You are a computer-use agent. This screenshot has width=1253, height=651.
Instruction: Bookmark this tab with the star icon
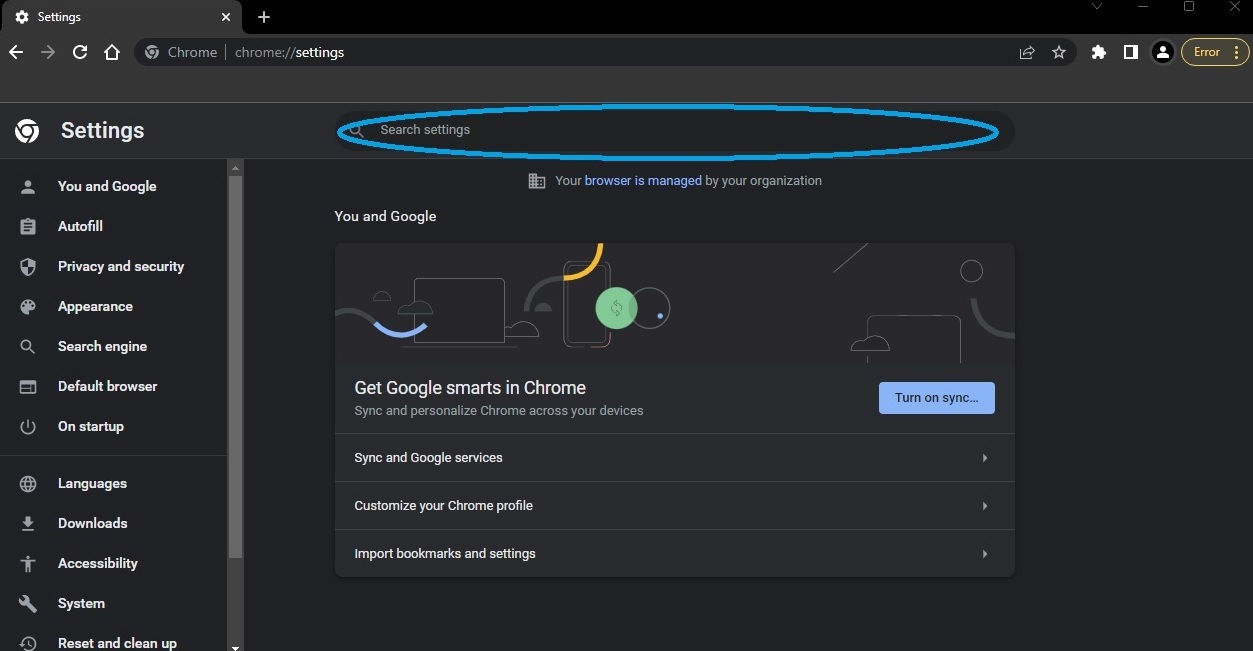[1059, 52]
